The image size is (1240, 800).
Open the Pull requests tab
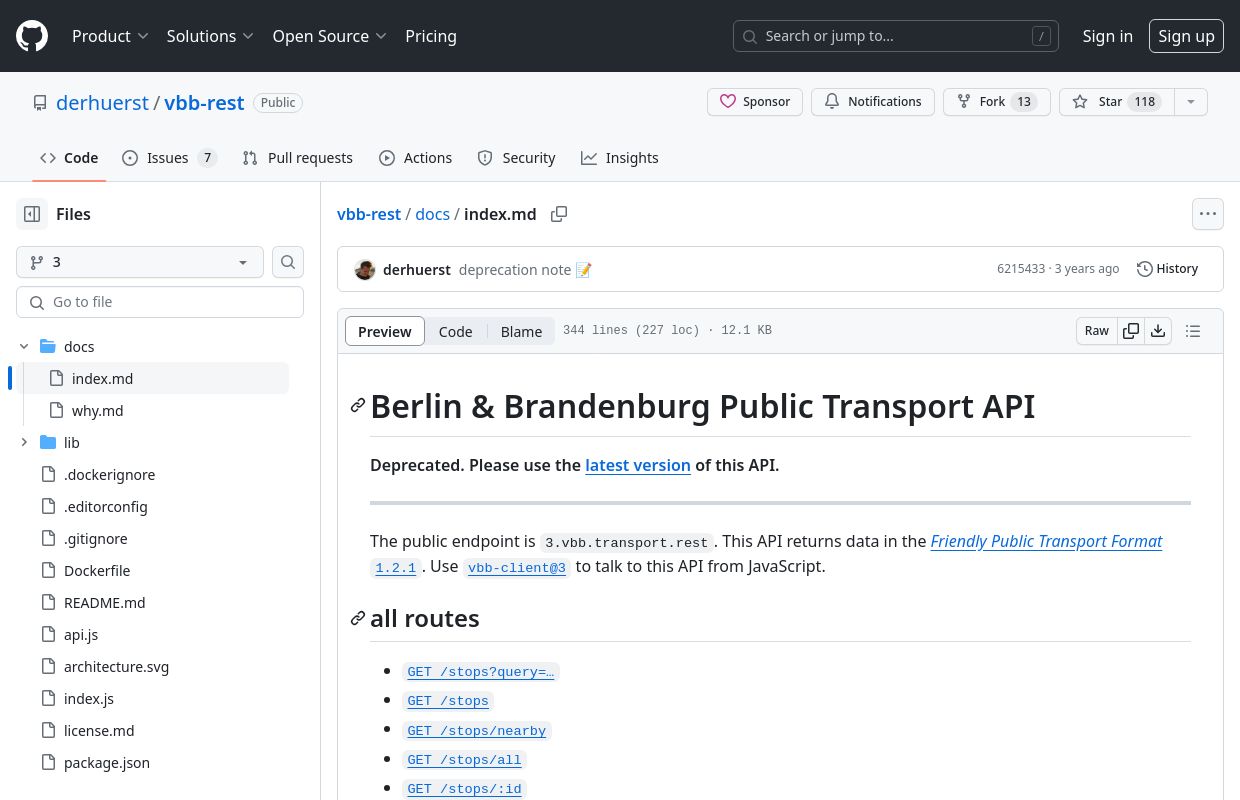297,158
